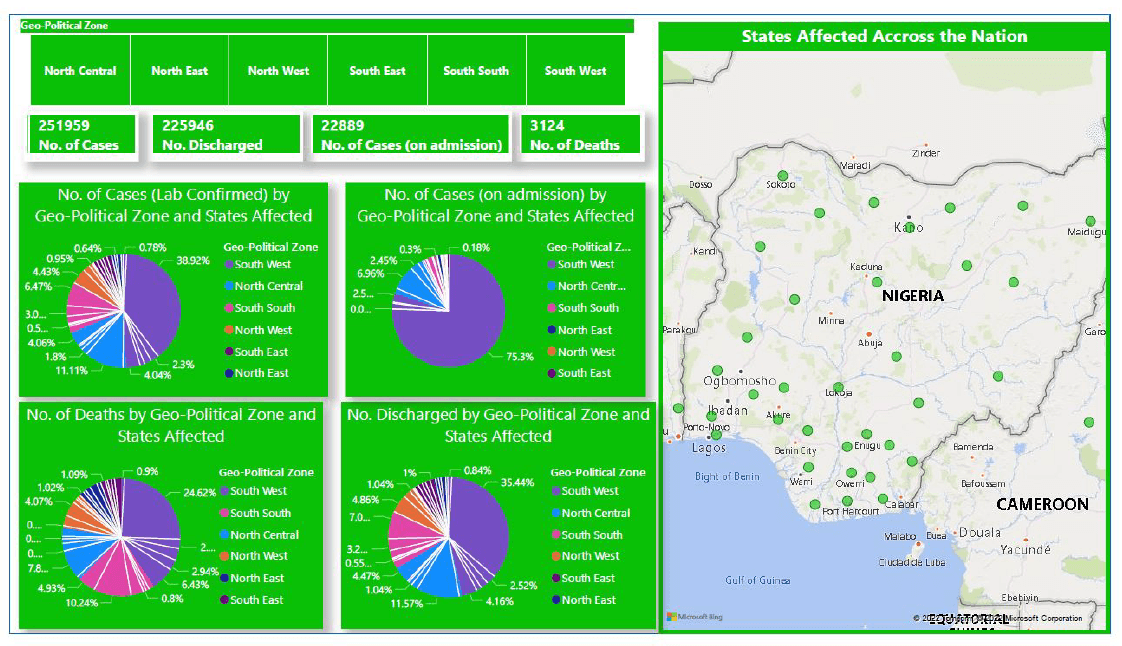The height and width of the screenshot is (646, 1122).
Task: Select the North Central zone slicer
Action: click(80, 71)
